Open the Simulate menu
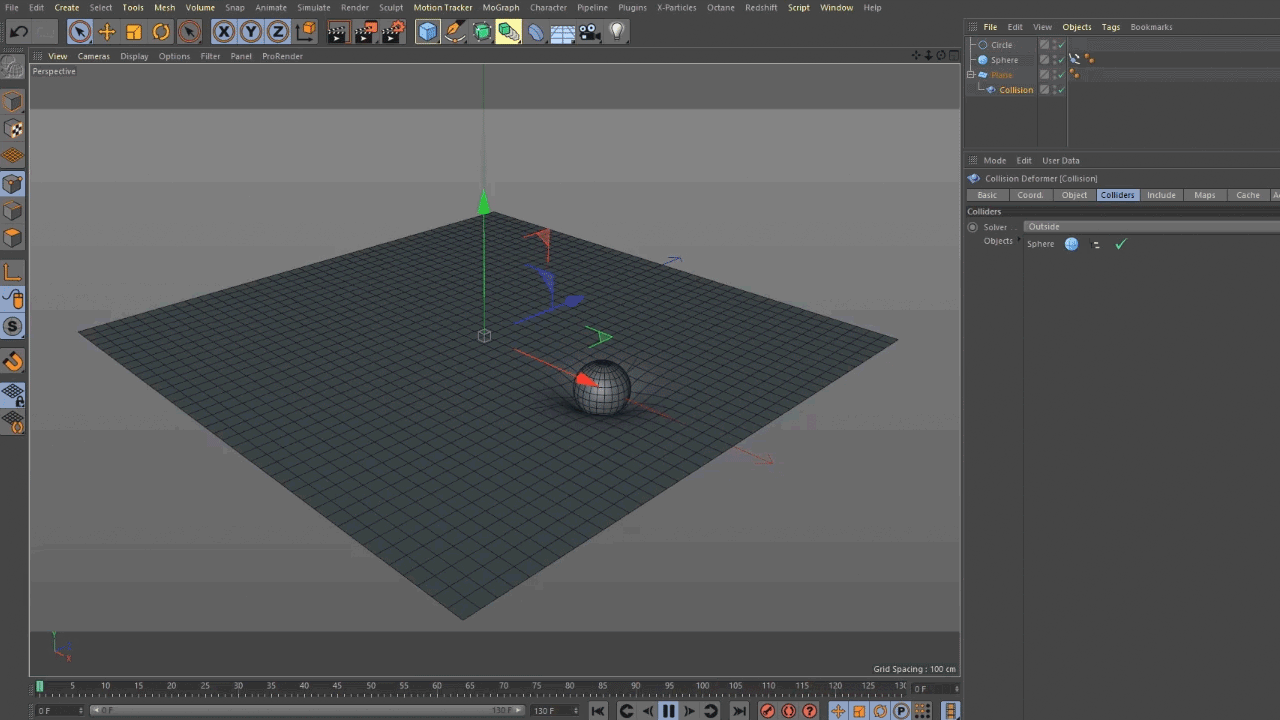This screenshot has height=720, width=1280. [313, 7]
